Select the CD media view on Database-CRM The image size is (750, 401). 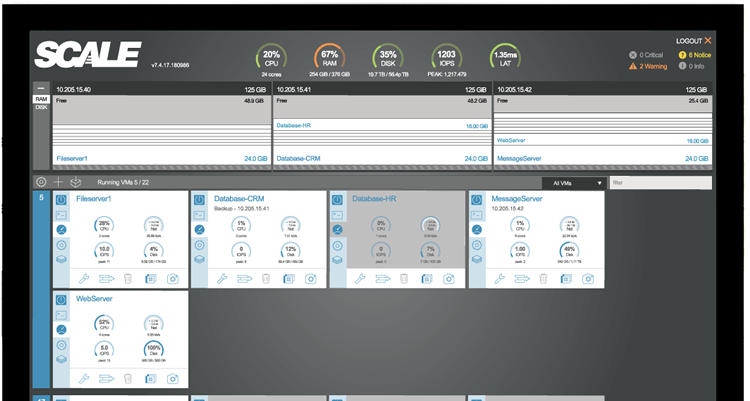(x=199, y=245)
